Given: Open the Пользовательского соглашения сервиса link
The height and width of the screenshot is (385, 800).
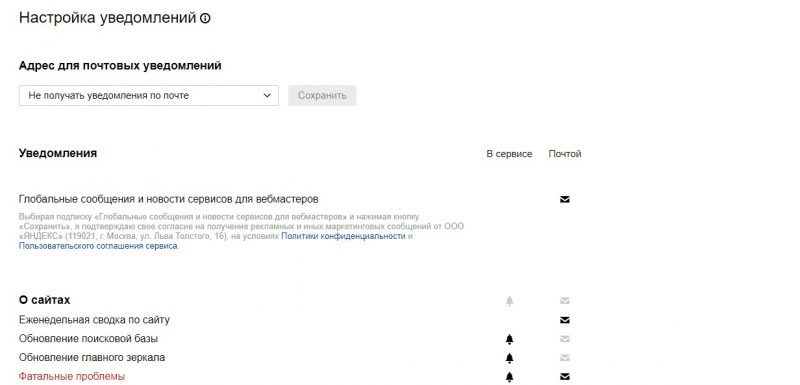Looking at the screenshot, I should point(98,246).
